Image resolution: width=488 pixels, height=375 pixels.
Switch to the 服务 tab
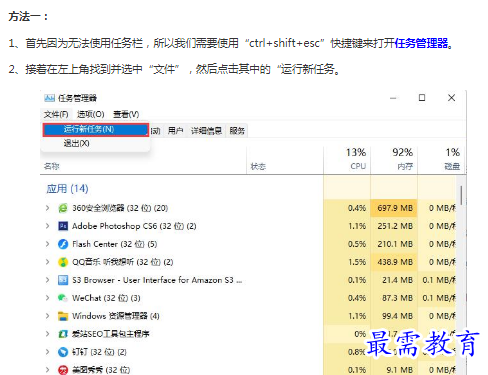pos(237,131)
